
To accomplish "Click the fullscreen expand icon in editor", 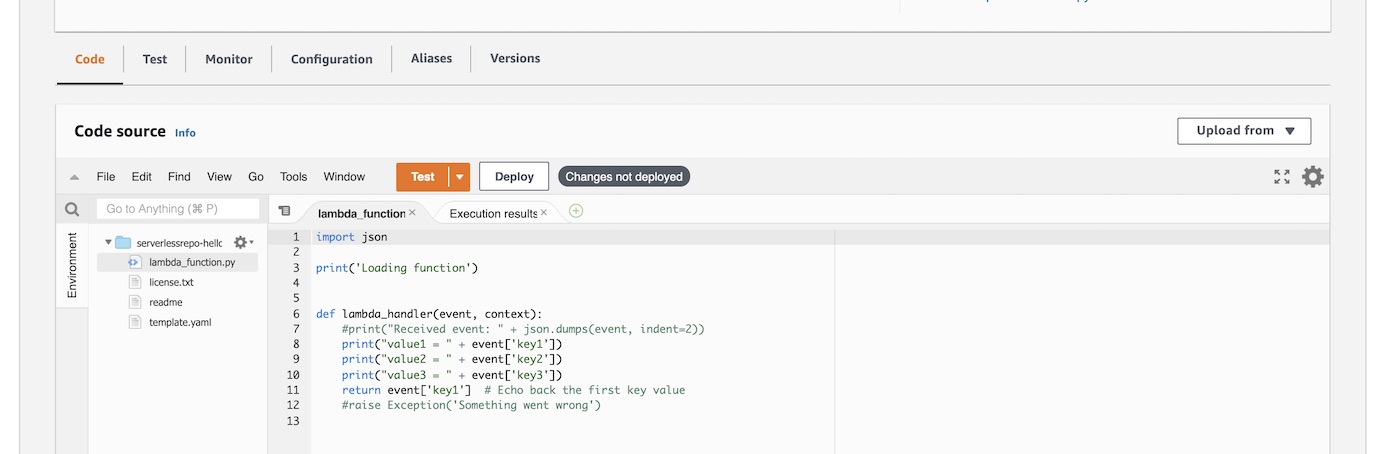I will [1281, 177].
